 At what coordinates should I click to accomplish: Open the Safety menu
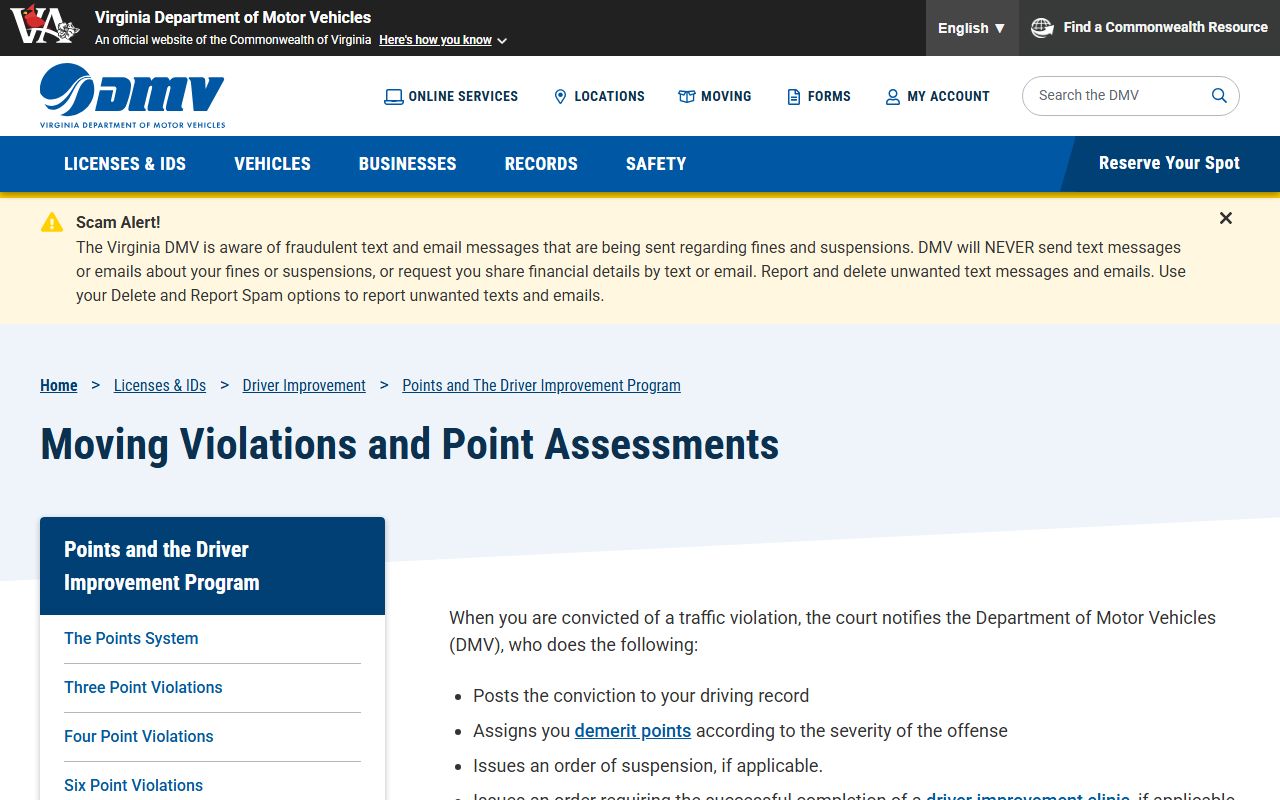(x=656, y=164)
